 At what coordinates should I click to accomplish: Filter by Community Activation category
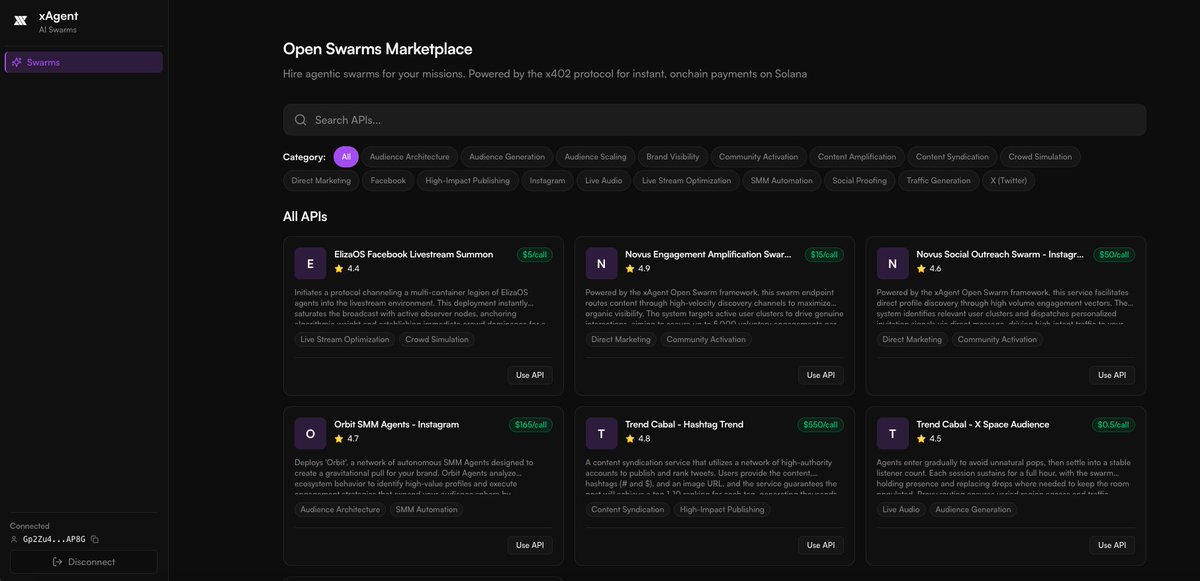(759, 157)
